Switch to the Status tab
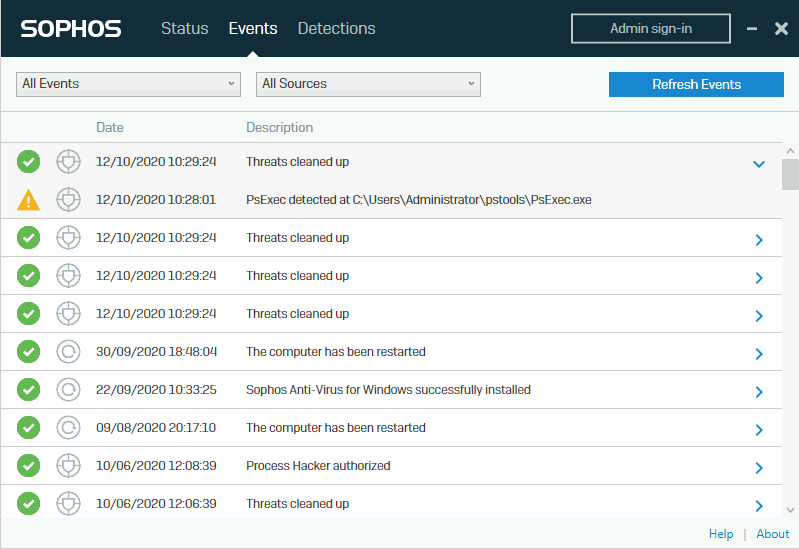 click(x=184, y=29)
